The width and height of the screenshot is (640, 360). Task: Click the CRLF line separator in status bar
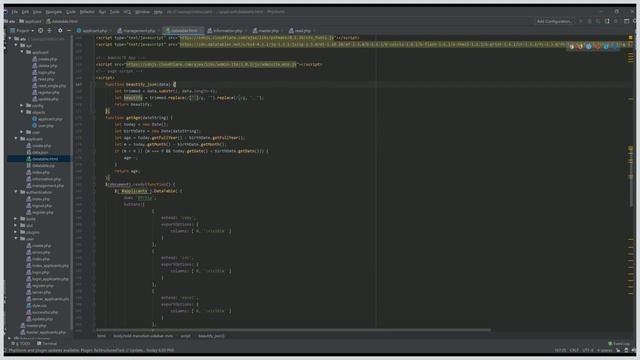click(574, 350)
